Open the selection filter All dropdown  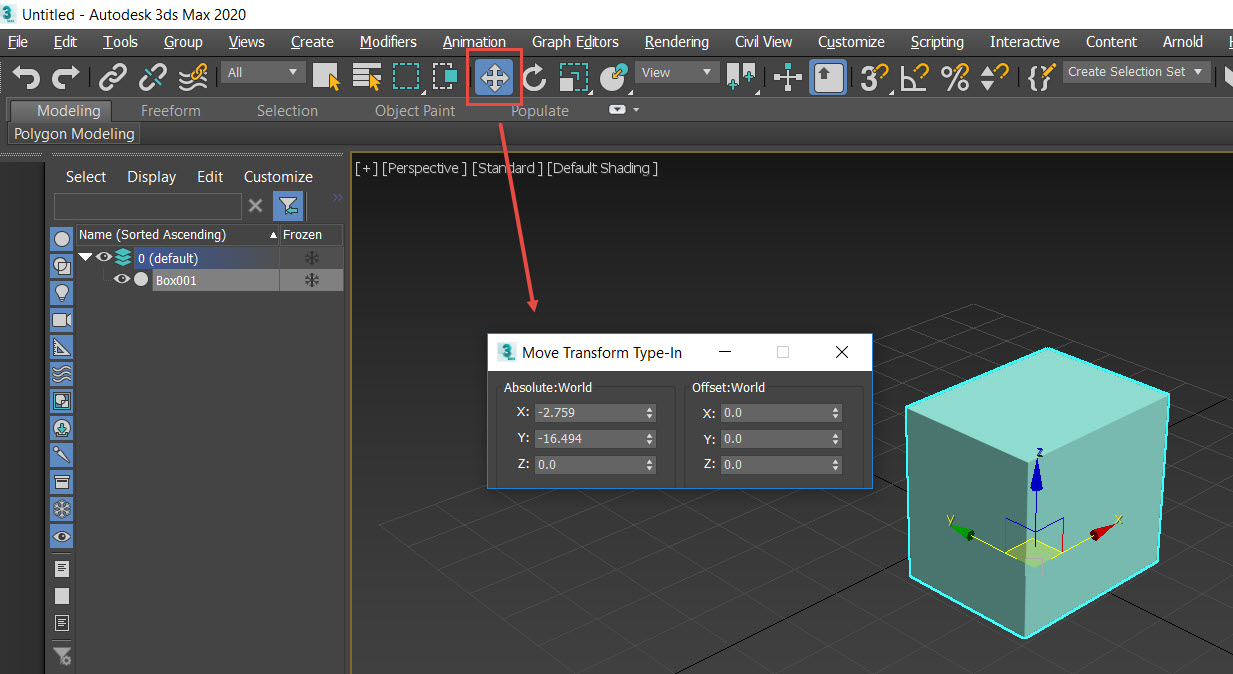pos(262,72)
